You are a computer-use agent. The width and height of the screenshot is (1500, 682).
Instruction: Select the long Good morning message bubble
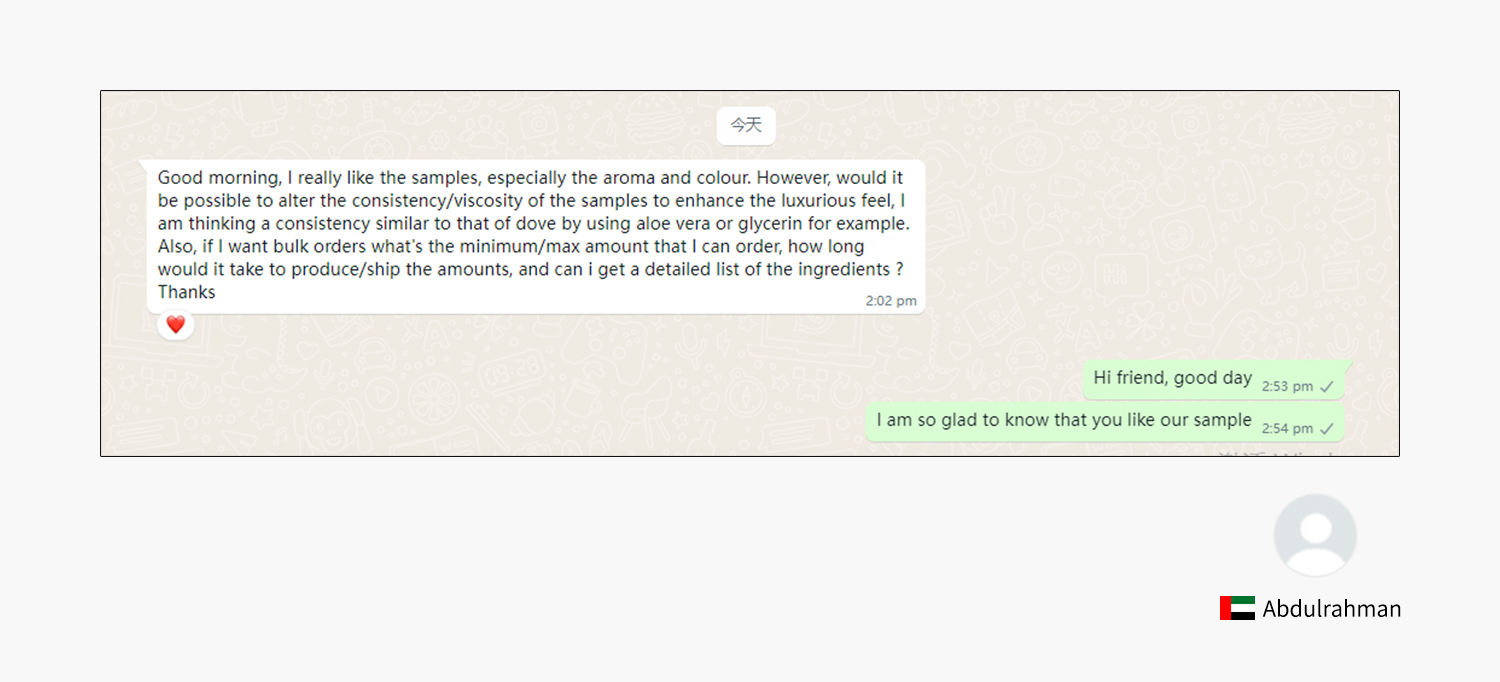[536, 236]
